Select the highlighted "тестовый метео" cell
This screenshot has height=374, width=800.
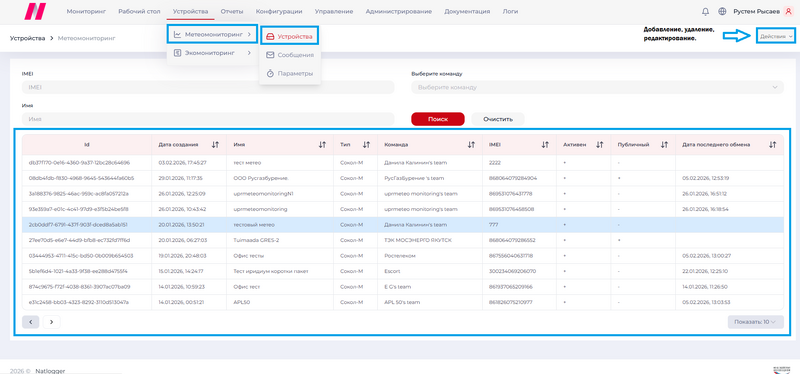pyautogui.click(x=280, y=225)
